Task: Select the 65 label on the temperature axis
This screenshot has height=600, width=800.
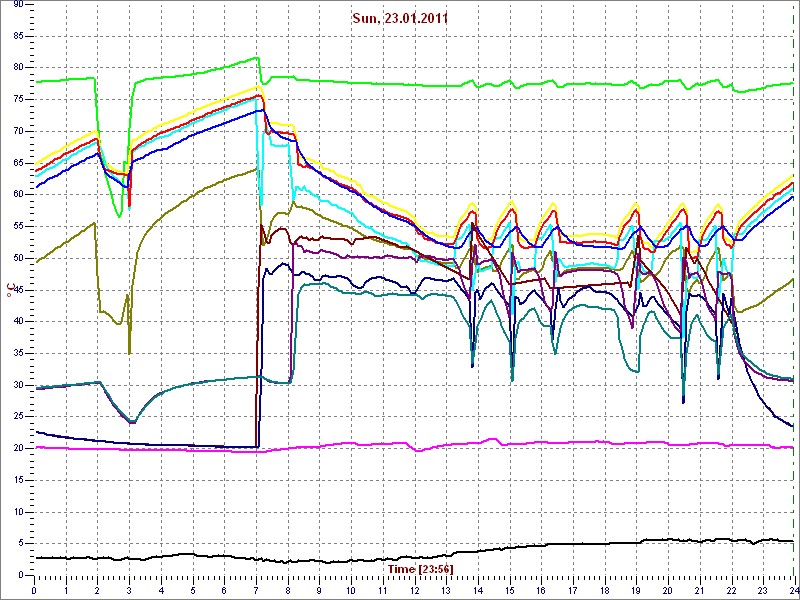Action: click(x=18, y=163)
